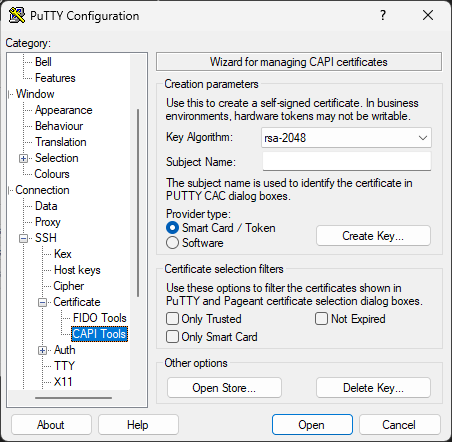
Task: Expand the Auth tree node
Action: (x=42, y=350)
